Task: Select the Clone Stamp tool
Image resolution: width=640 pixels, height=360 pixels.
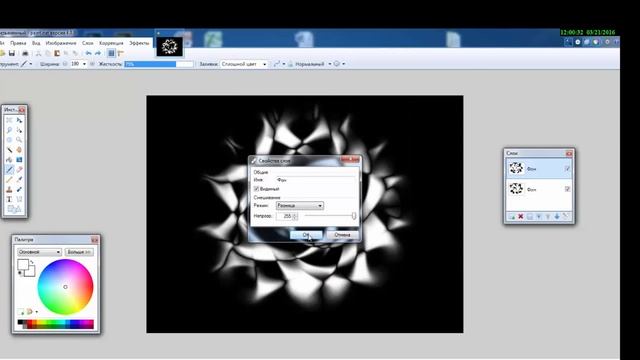Action: coord(9,189)
